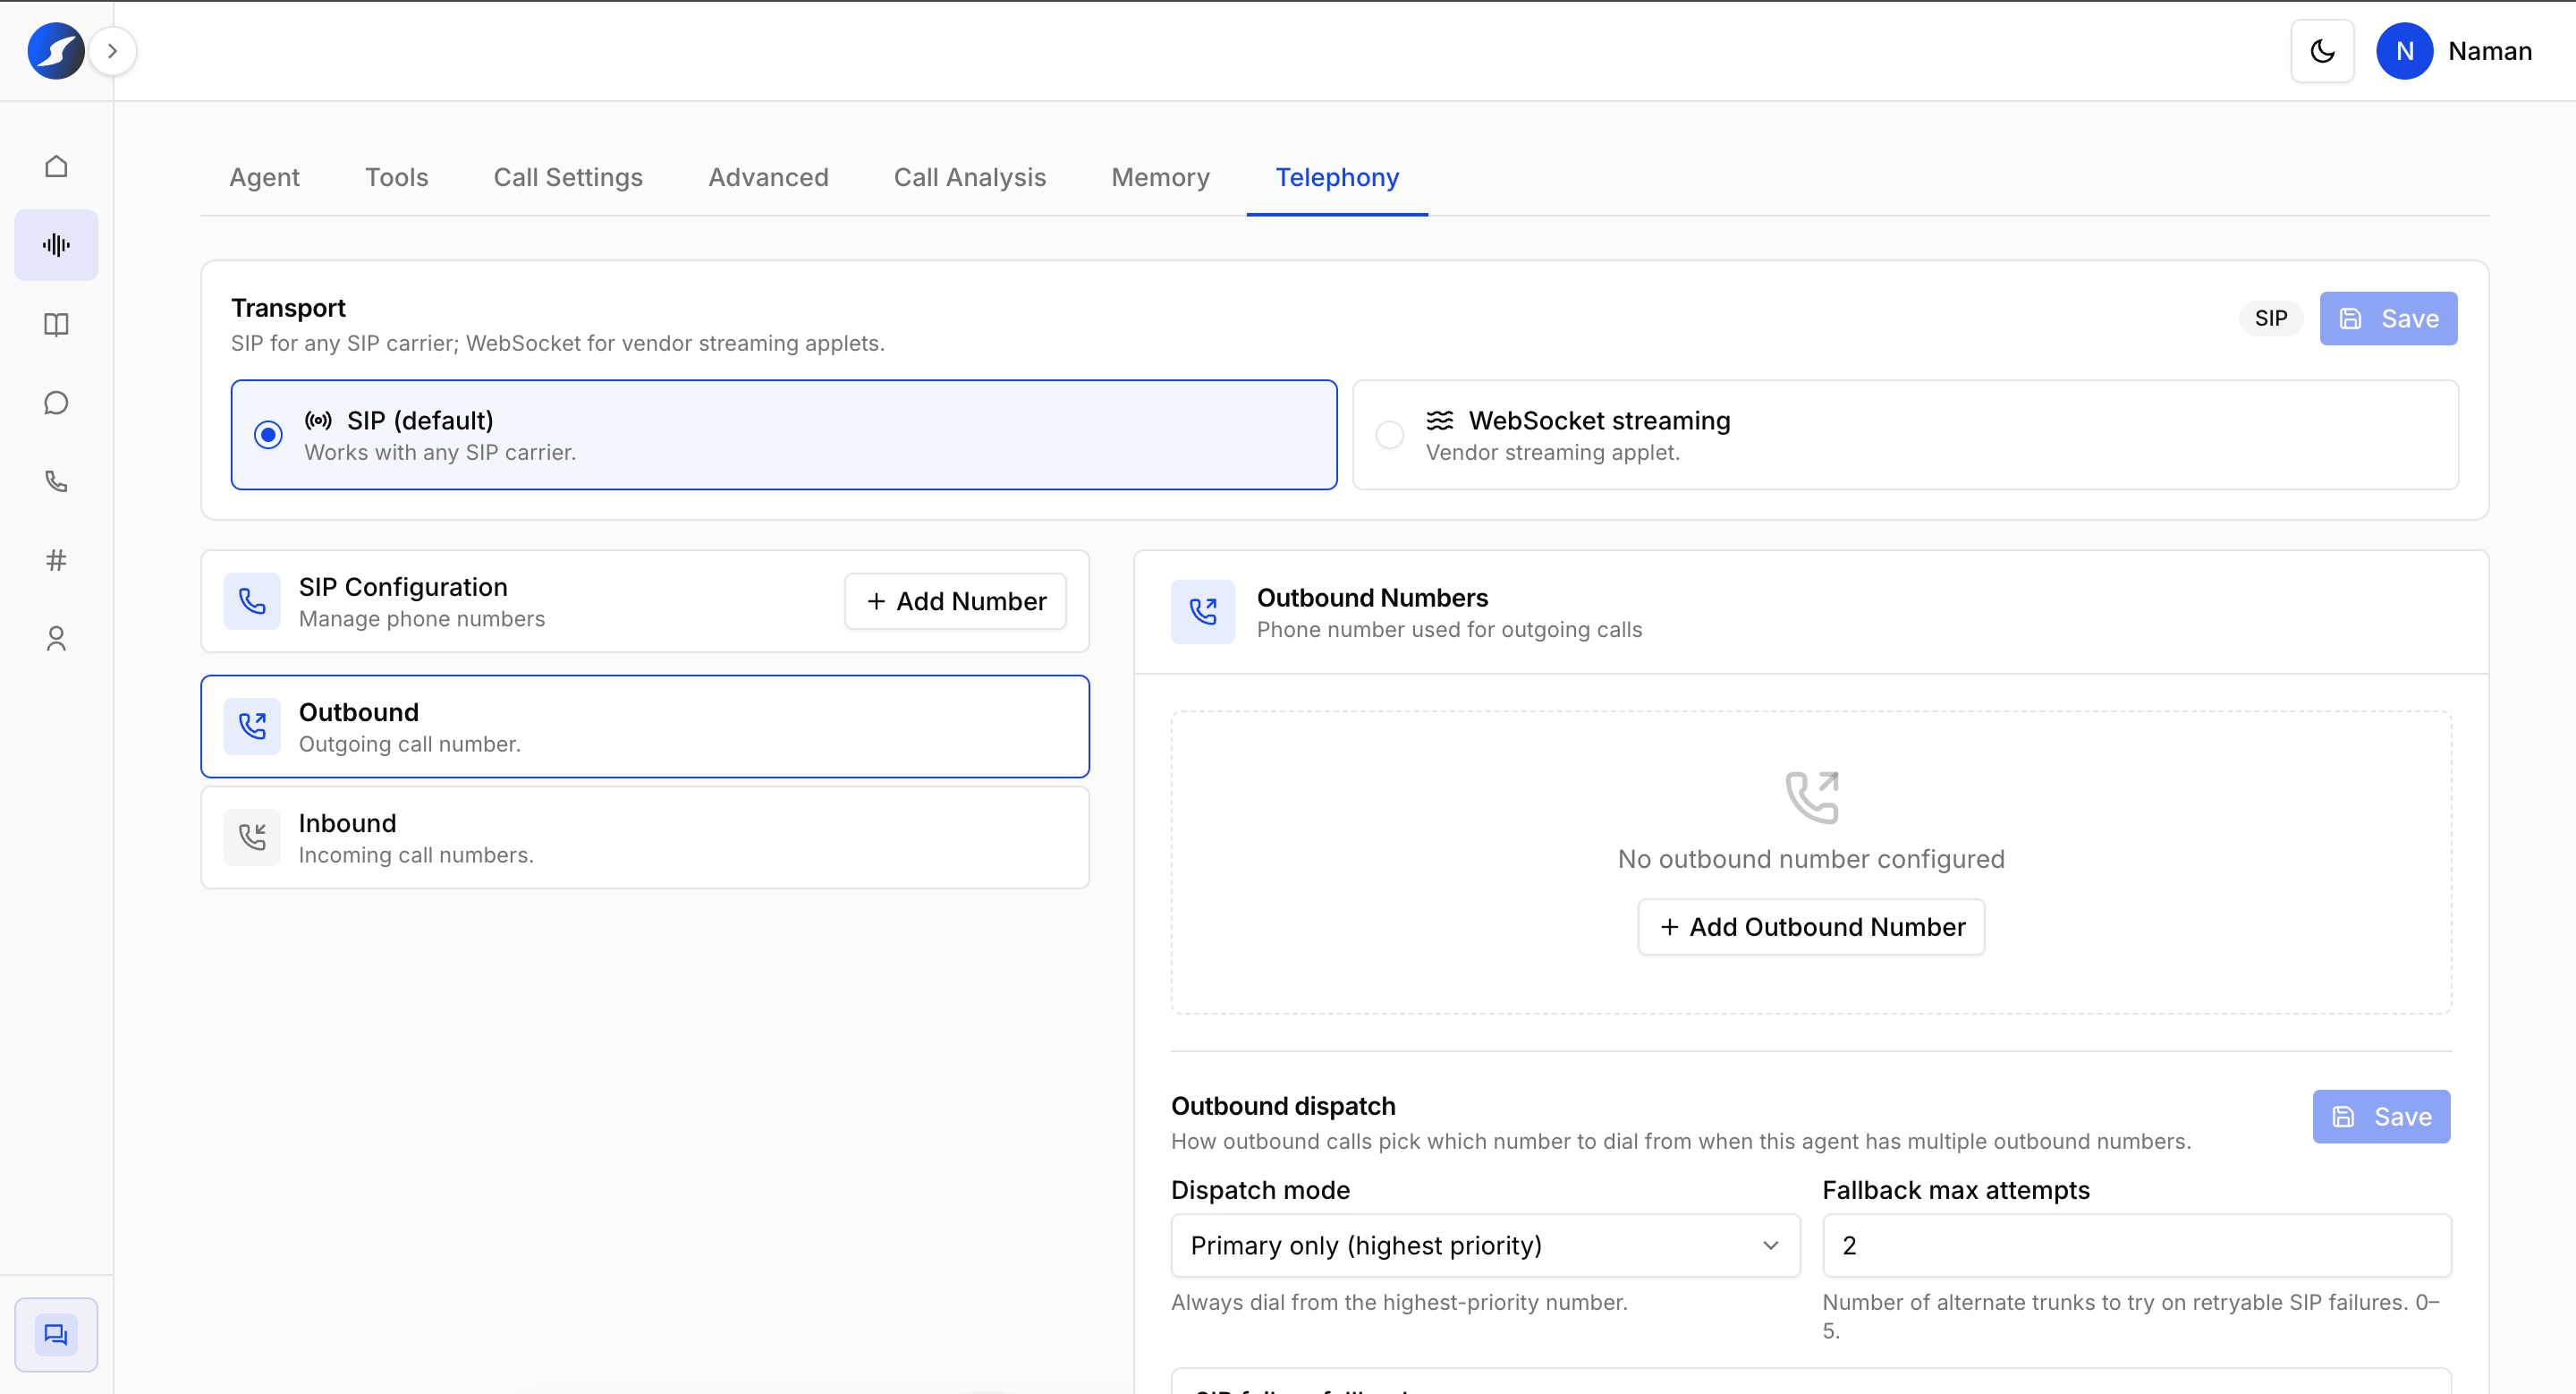
Task: Save the Transport settings
Action: [x=2388, y=319]
